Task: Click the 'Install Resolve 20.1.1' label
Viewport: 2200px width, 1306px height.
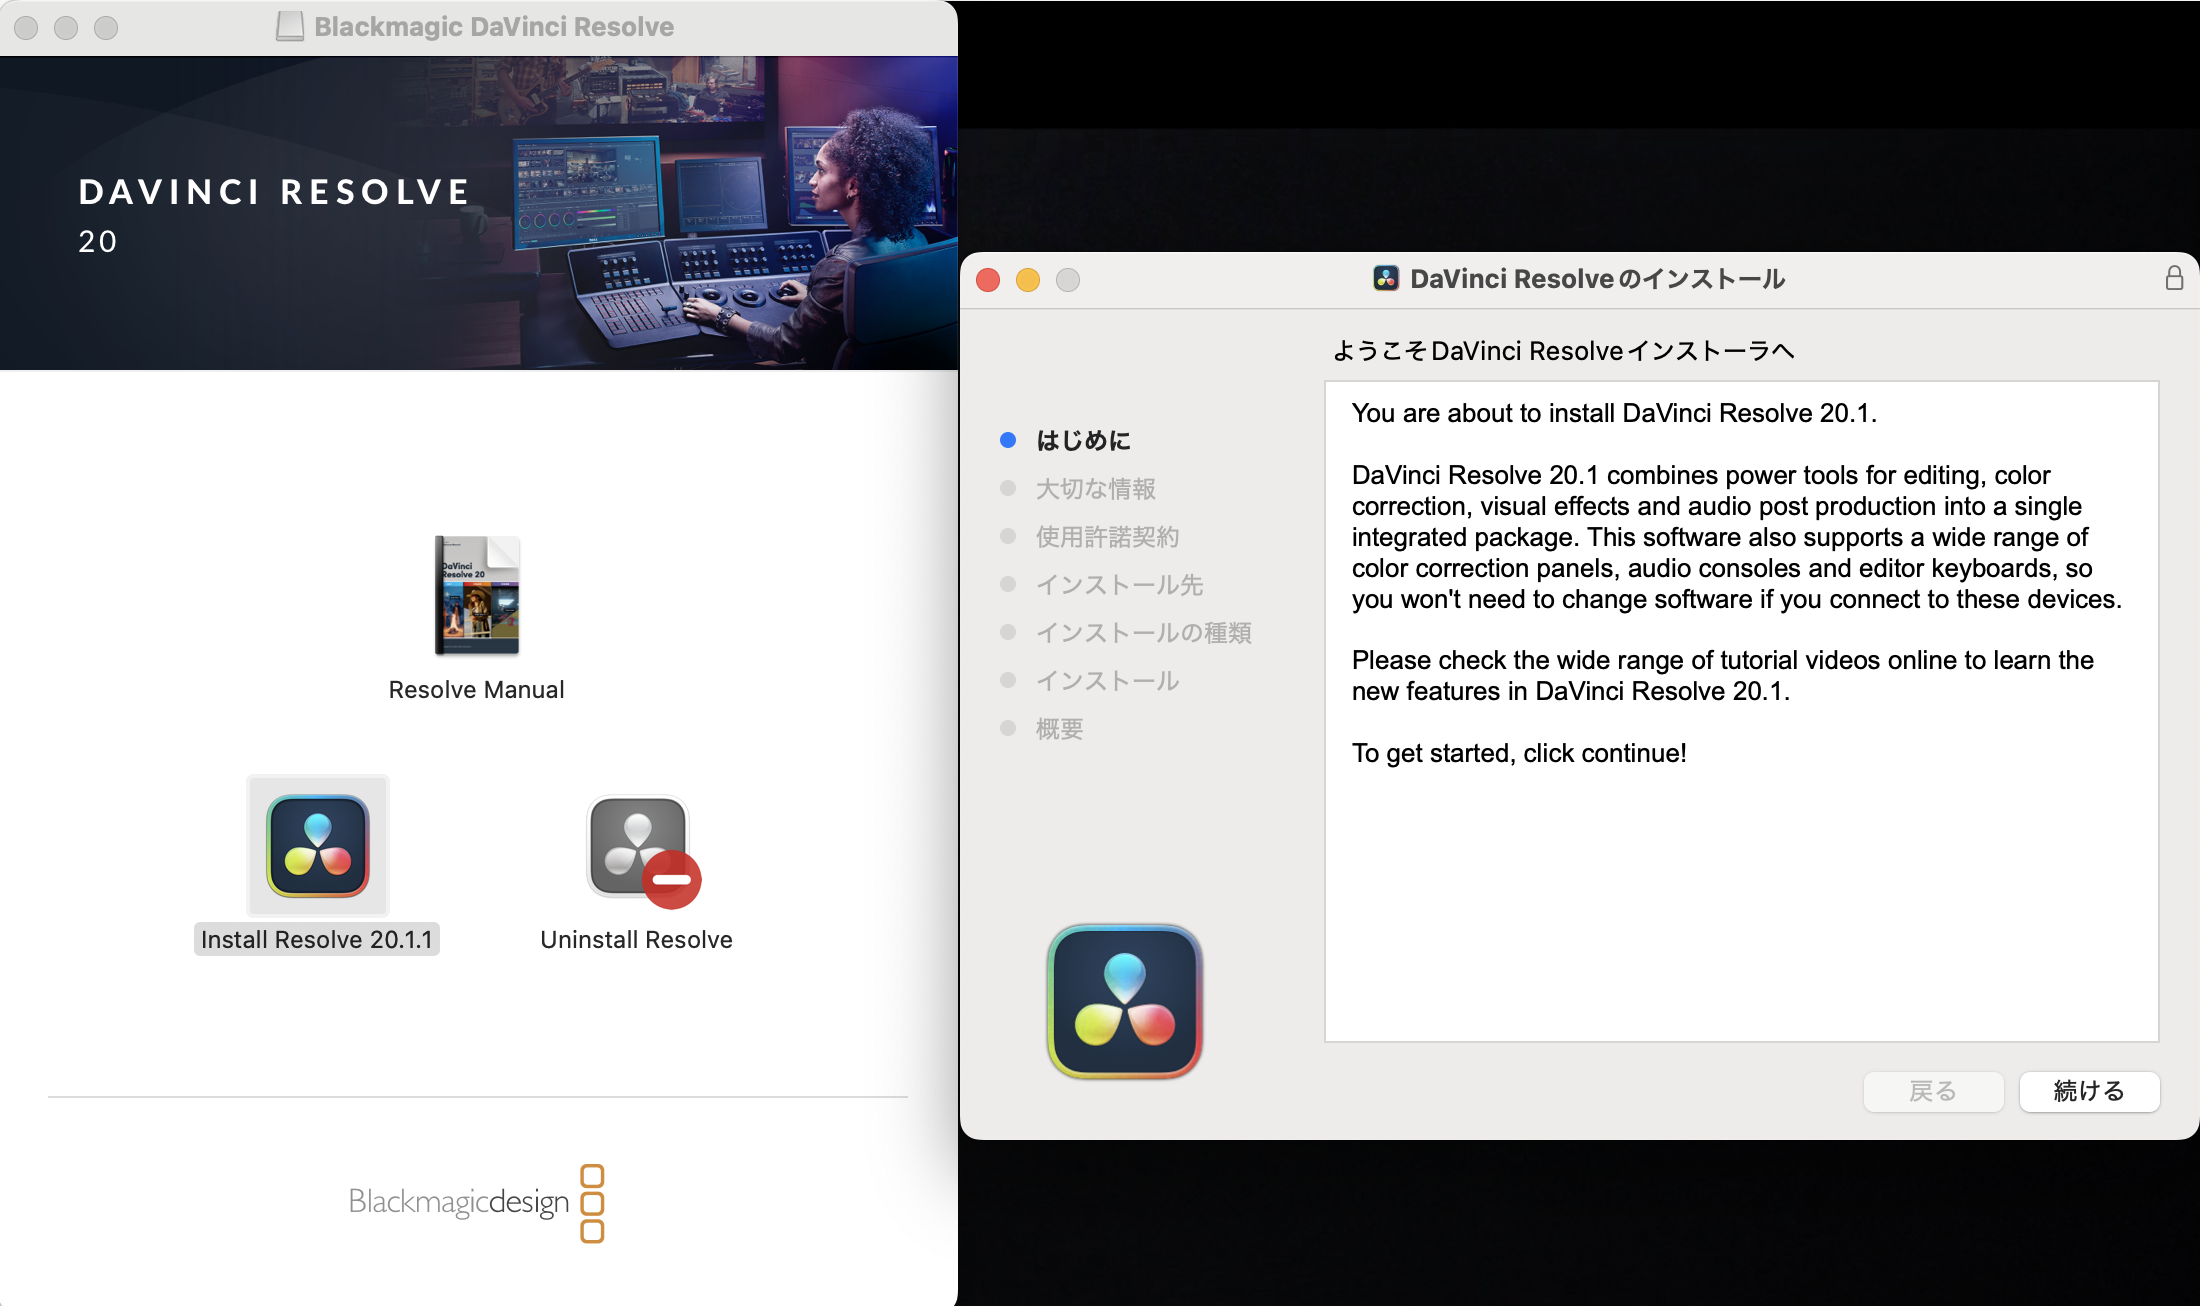Action: [317, 939]
